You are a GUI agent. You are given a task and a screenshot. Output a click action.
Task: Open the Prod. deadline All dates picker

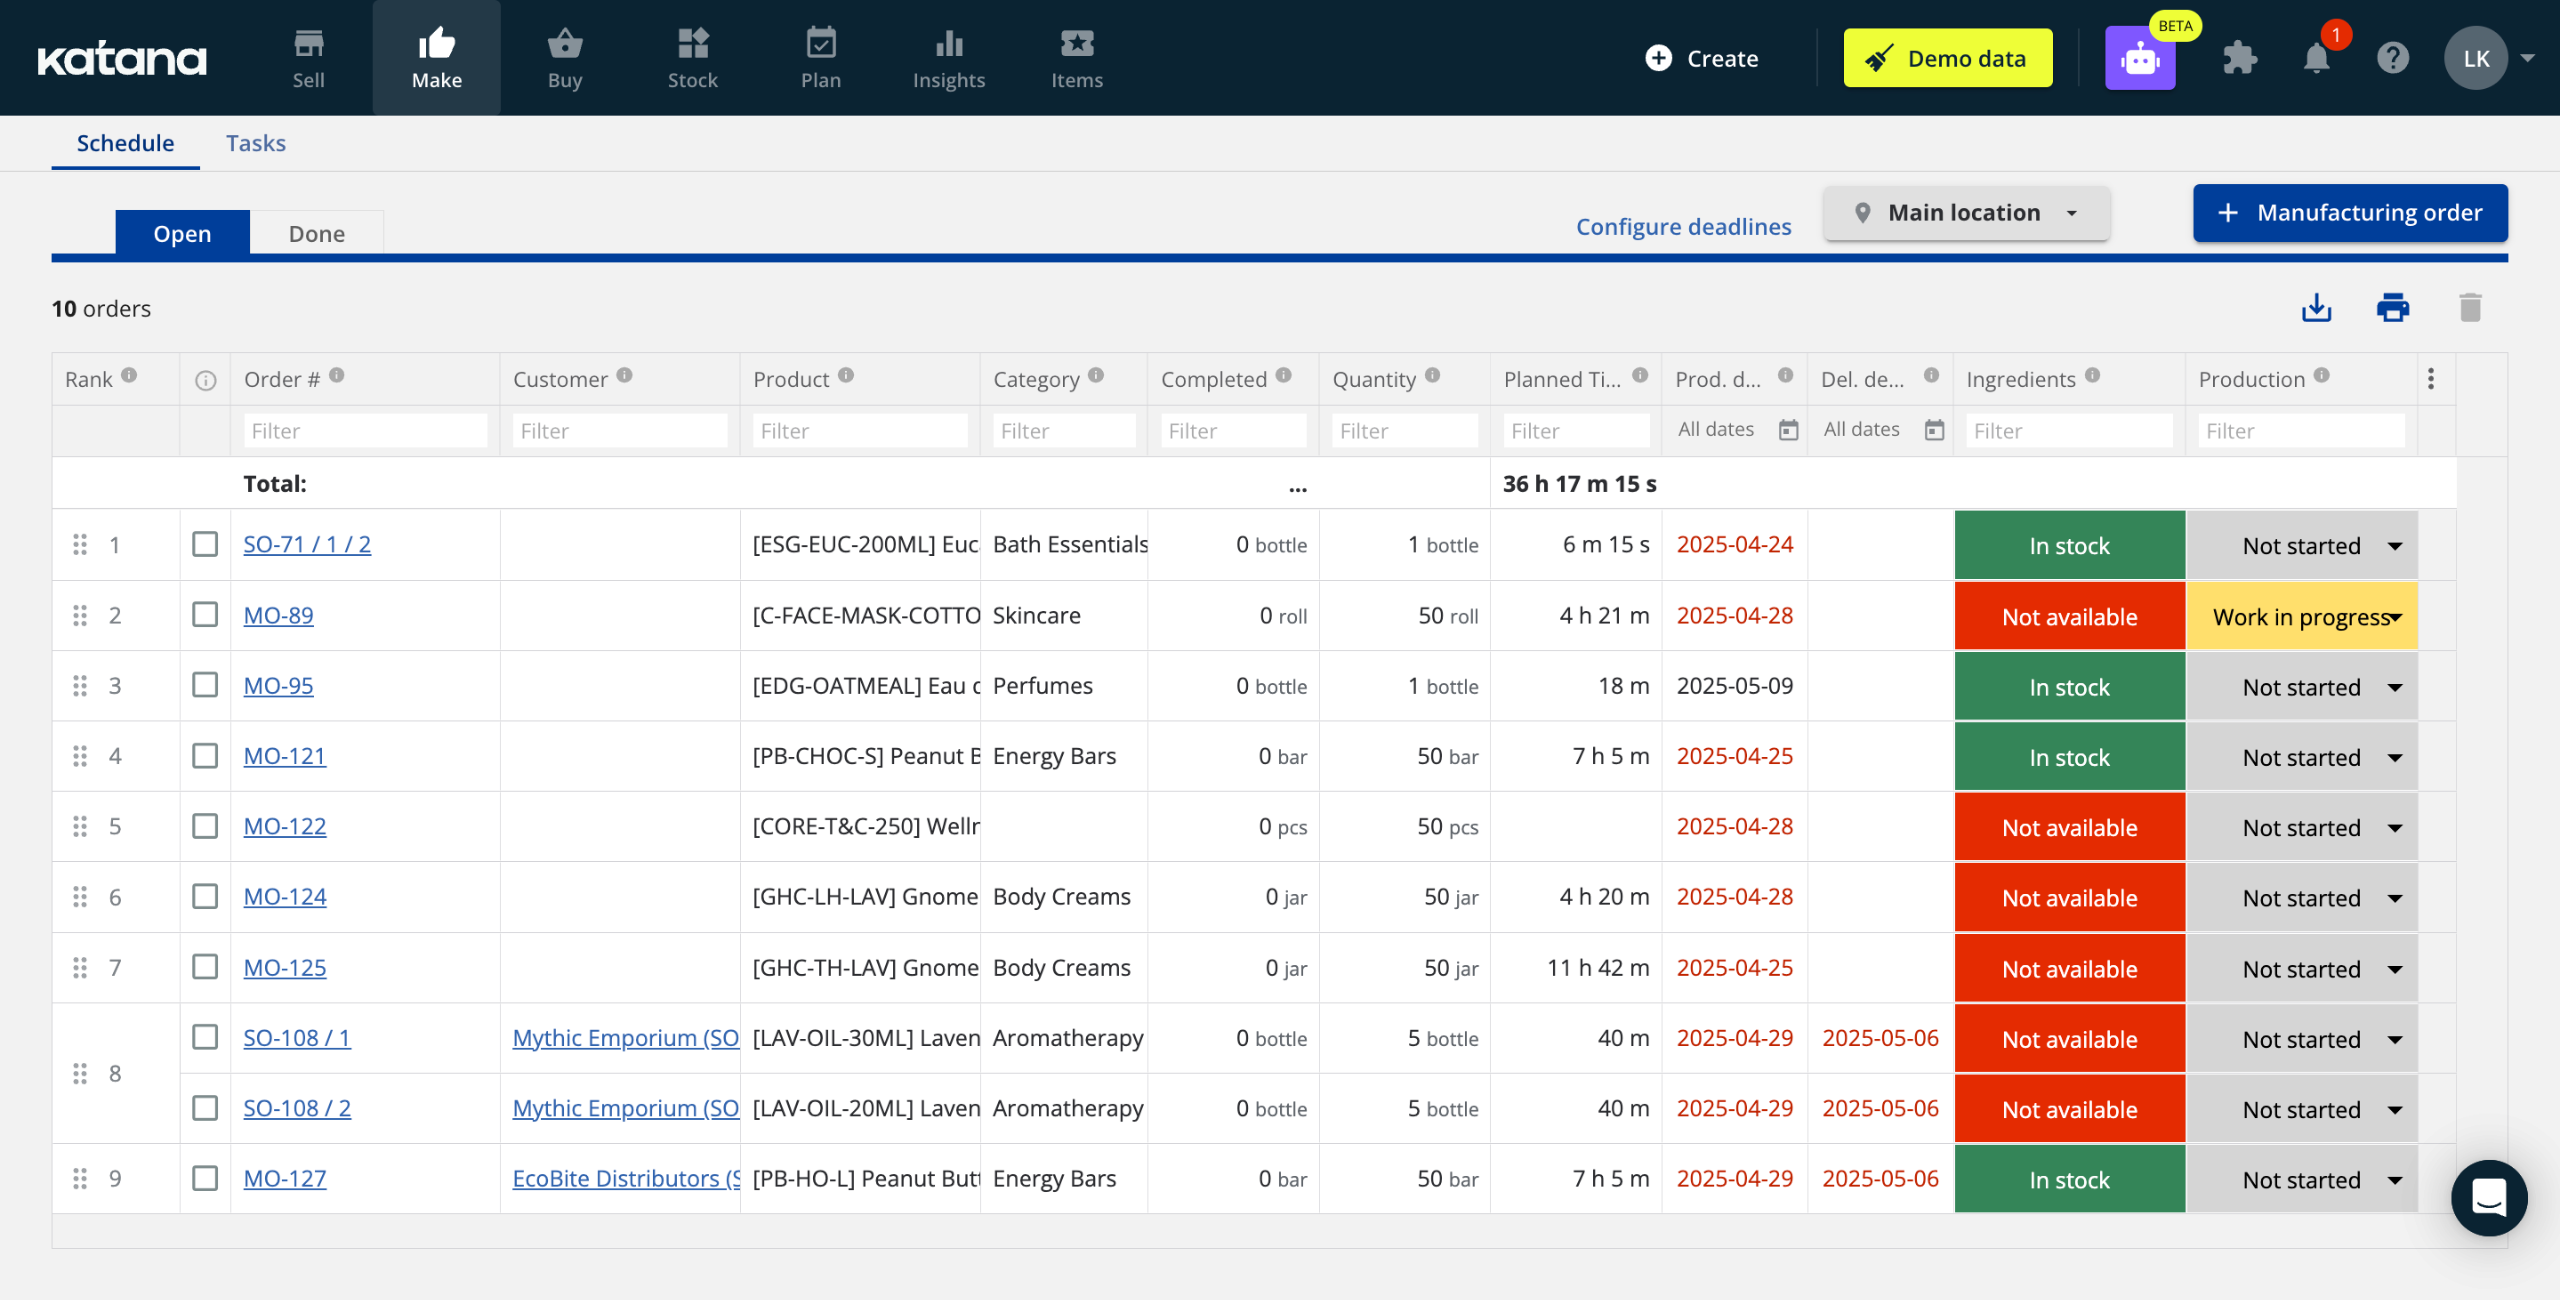tap(1735, 430)
